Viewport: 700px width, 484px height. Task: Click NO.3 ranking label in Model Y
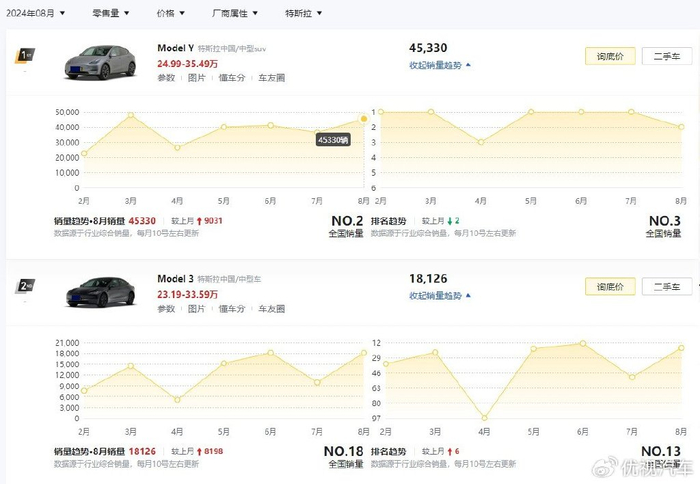point(664,226)
